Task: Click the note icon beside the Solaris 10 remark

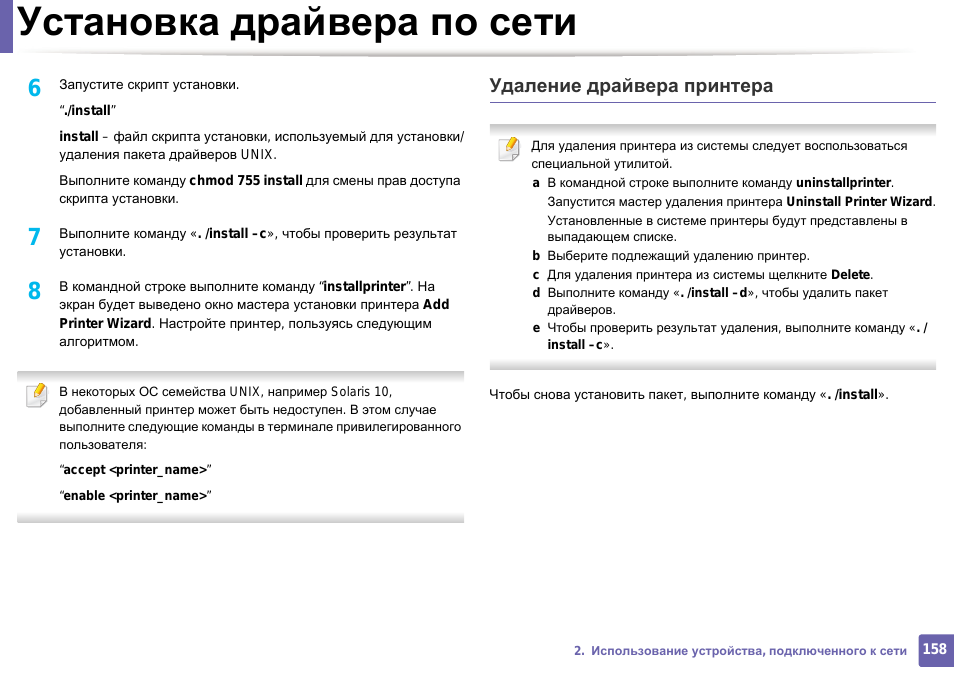Action: (36, 395)
